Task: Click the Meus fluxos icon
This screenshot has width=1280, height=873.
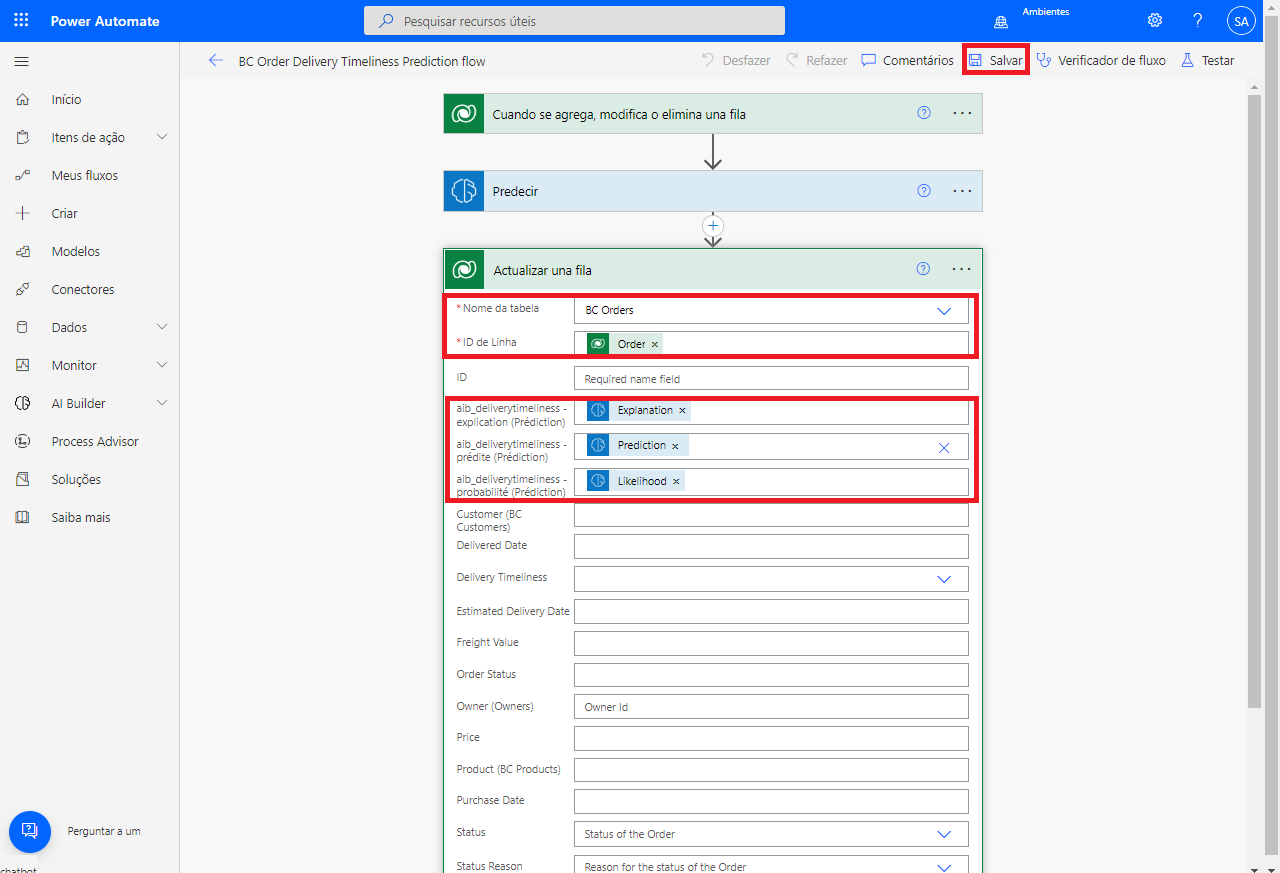Action: point(22,176)
